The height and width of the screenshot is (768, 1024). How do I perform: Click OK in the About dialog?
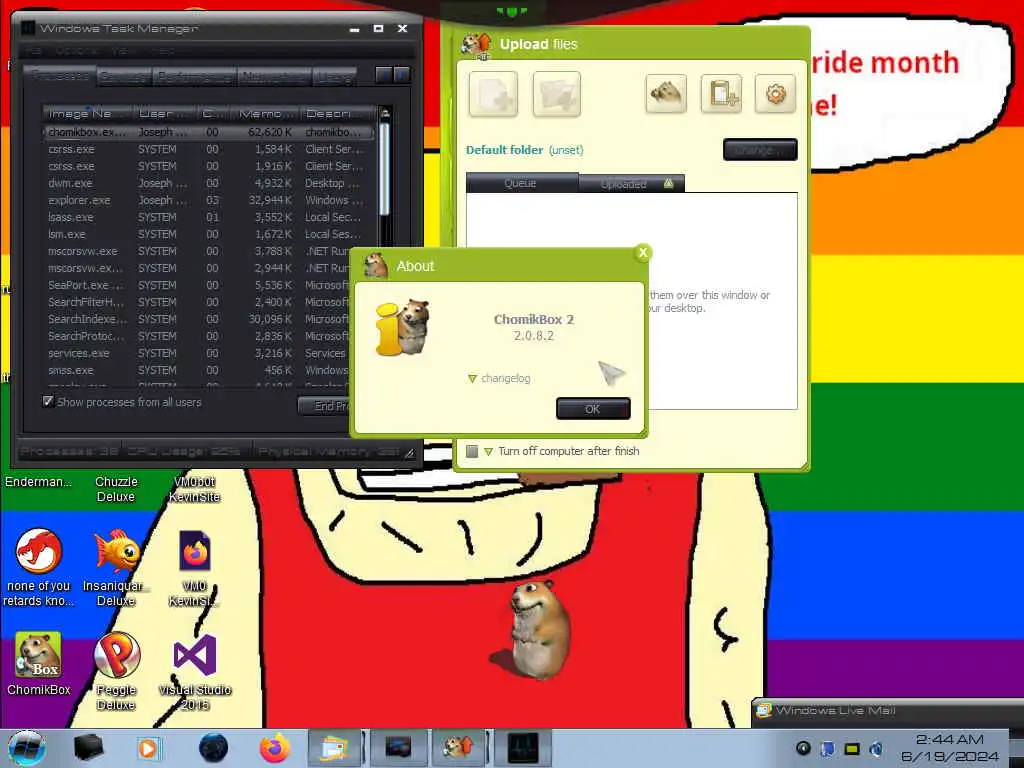[x=593, y=409]
